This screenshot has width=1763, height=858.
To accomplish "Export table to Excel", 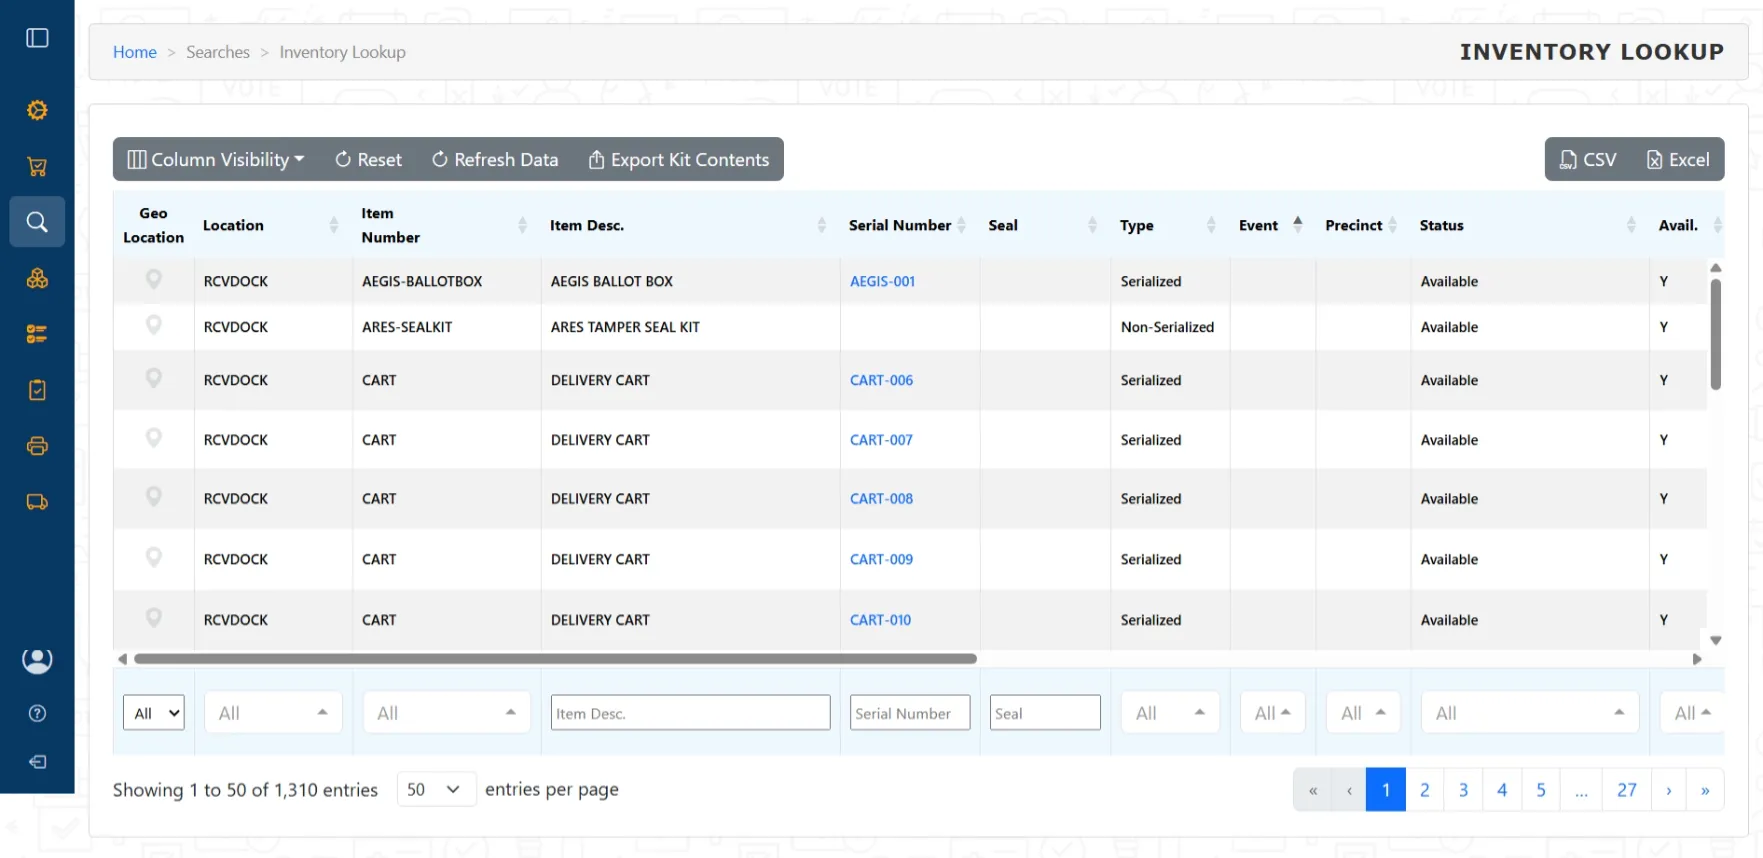I will tap(1678, 160).
